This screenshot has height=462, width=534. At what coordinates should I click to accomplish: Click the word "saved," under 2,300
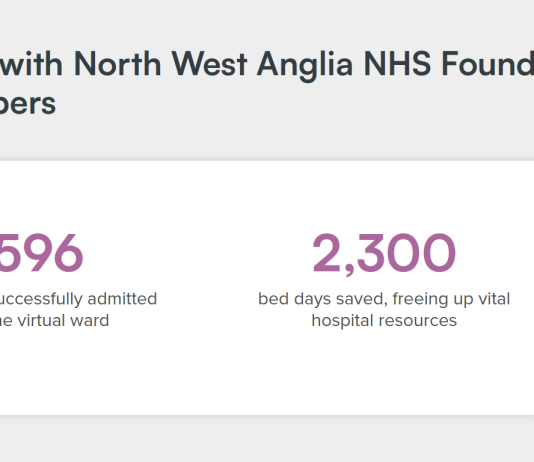coord(362,299)
